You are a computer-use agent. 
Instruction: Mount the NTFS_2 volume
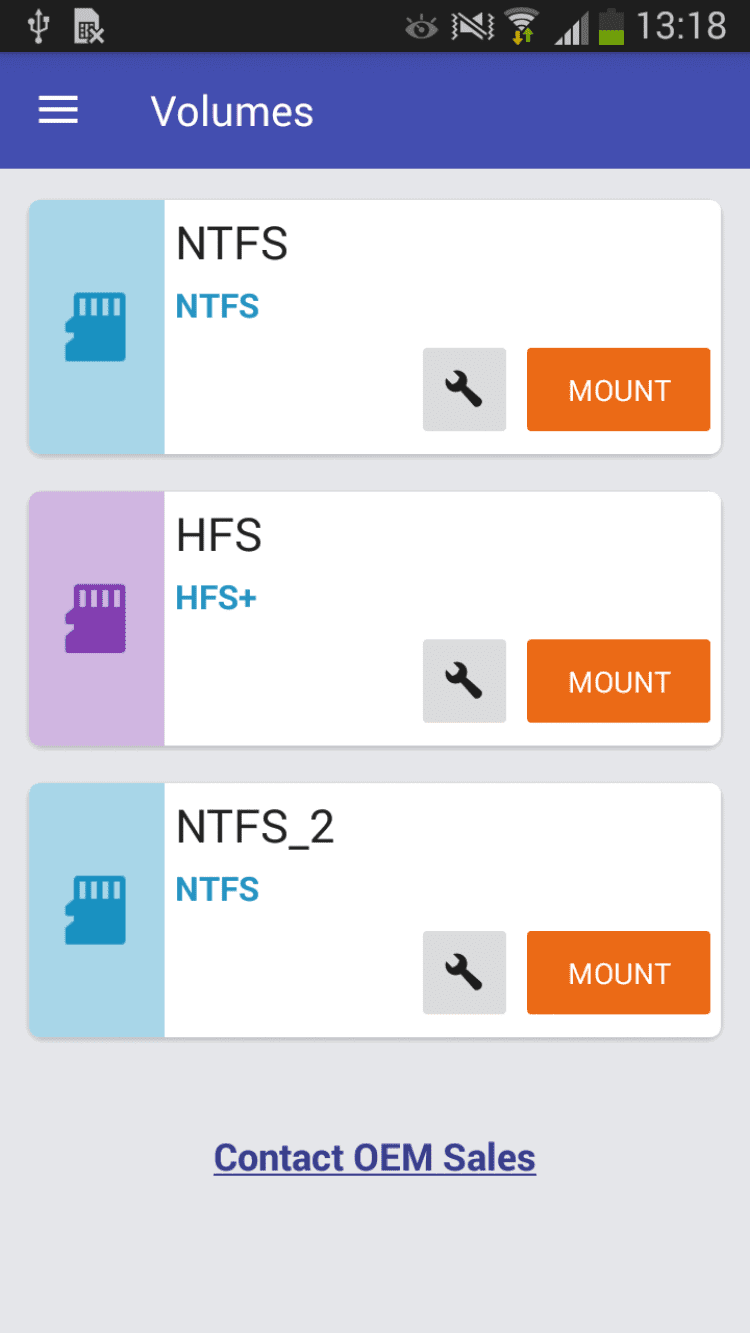click(x=618, y=973)
